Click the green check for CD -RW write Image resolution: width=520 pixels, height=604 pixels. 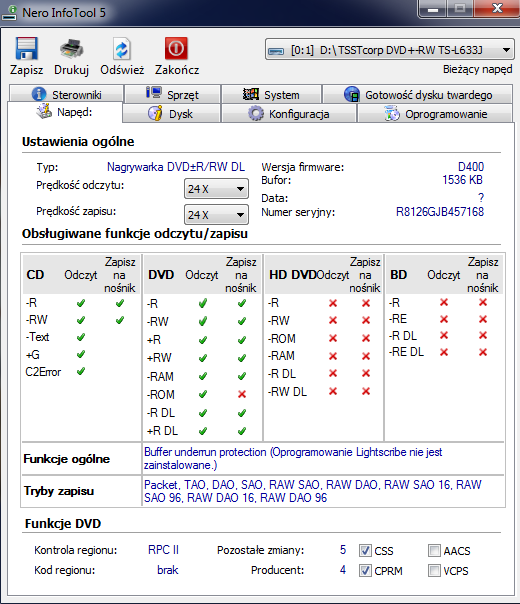pyautogui.click(x=120, y=320)
